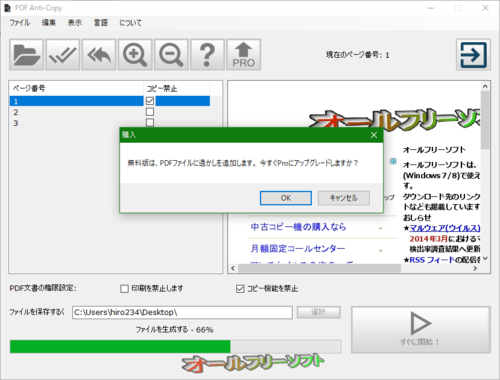The height and width of the screenshot is (380, 500).
Task: Open the について menu
Action: pyautogui.click(x=130, y=23)
